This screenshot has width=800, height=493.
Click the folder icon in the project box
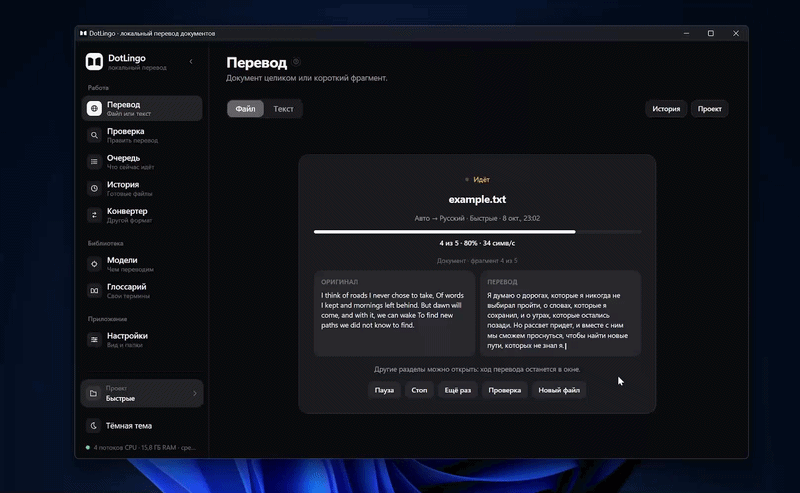(x=93, y=393)
